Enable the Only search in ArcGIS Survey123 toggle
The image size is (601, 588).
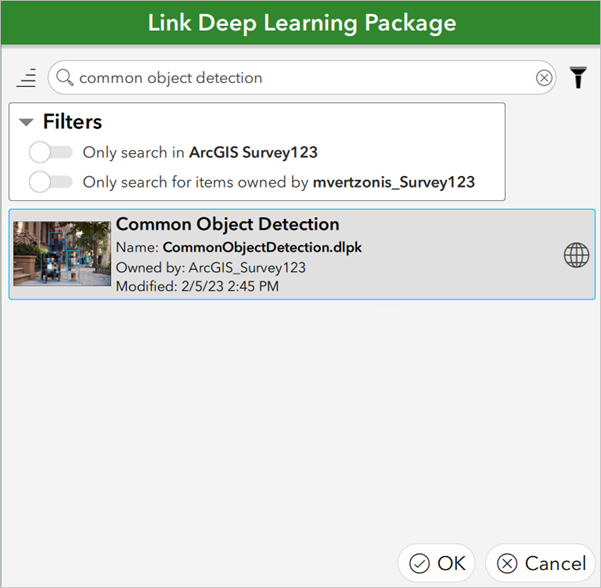(x=51, y=153)
